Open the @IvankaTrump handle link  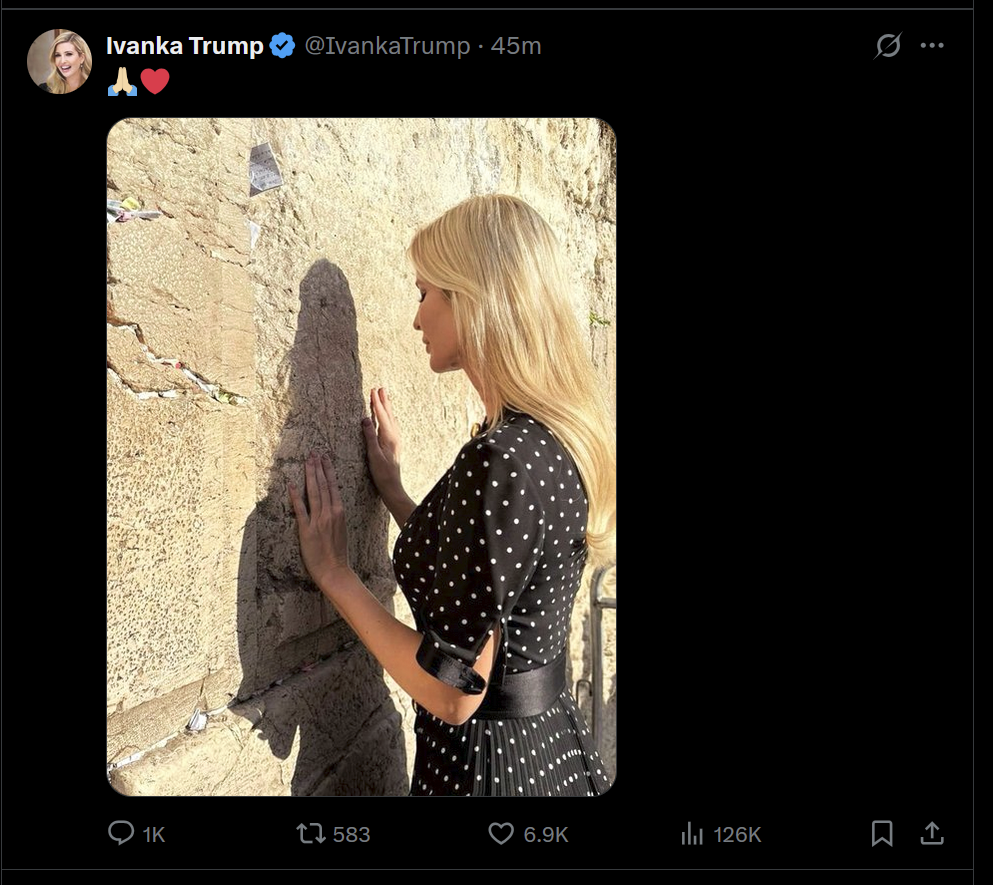(386, 46)
